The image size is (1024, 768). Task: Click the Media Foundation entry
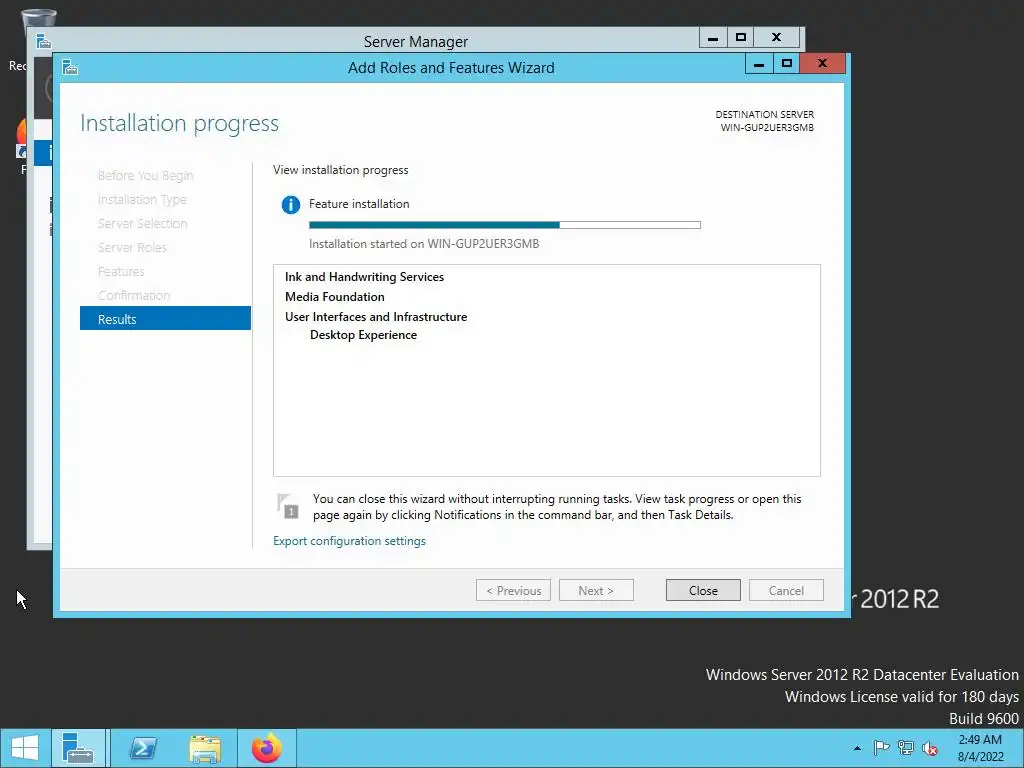tap(334, 296)
